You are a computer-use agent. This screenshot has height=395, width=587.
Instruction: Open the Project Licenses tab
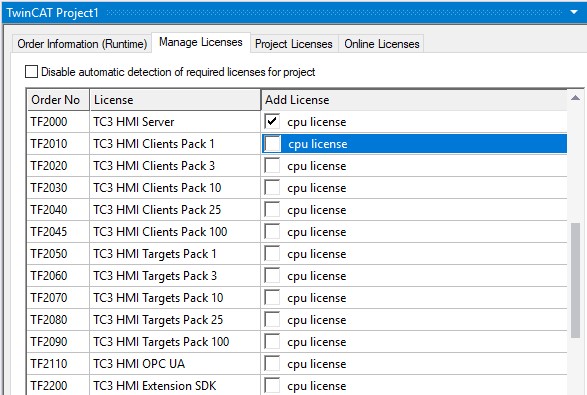tap(294, 44)
